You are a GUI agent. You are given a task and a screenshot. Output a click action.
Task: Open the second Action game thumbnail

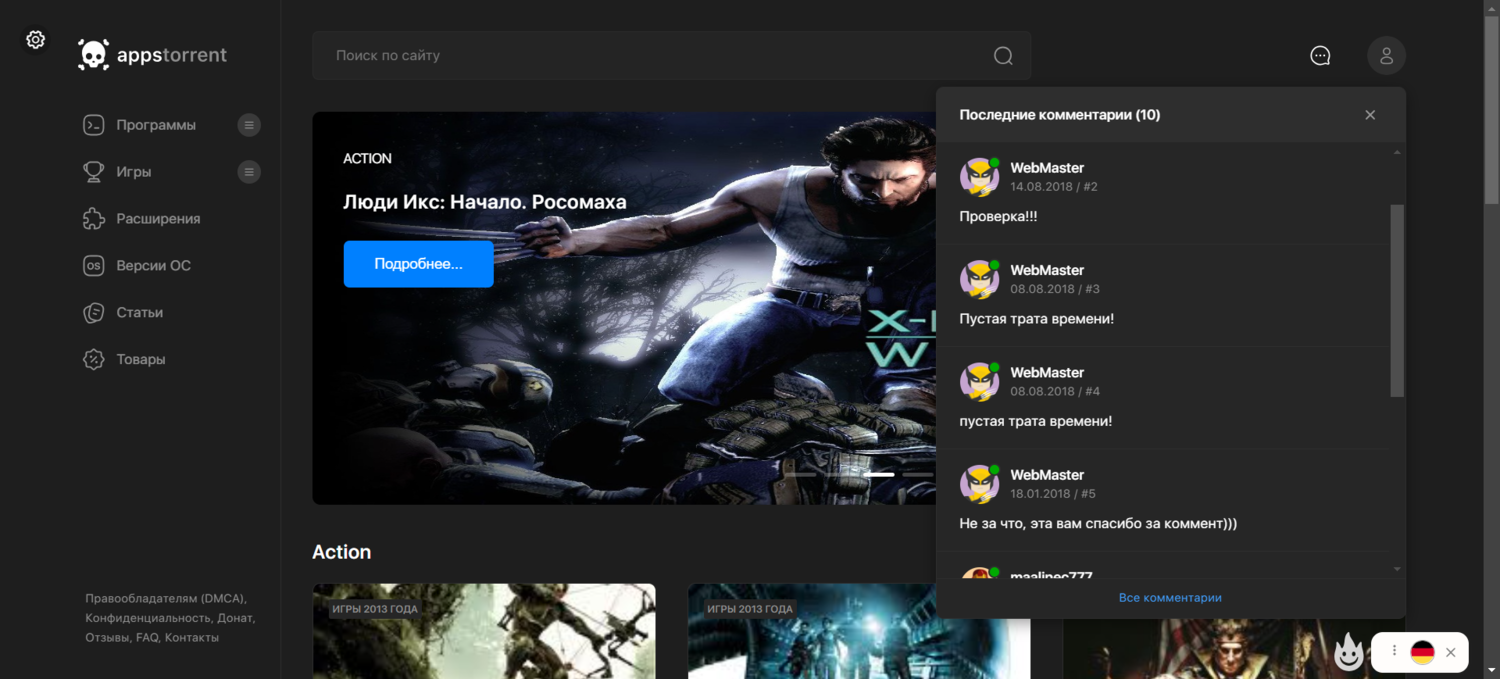point(859,632)
